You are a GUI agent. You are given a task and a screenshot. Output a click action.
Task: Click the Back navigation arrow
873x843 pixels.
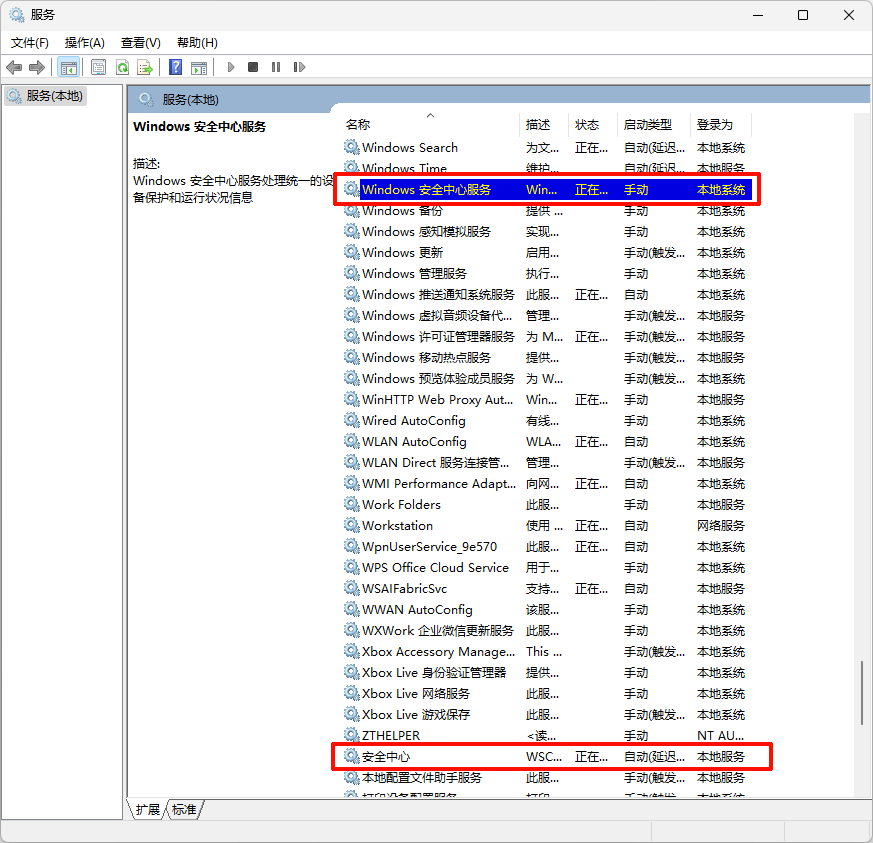[14, 67]
